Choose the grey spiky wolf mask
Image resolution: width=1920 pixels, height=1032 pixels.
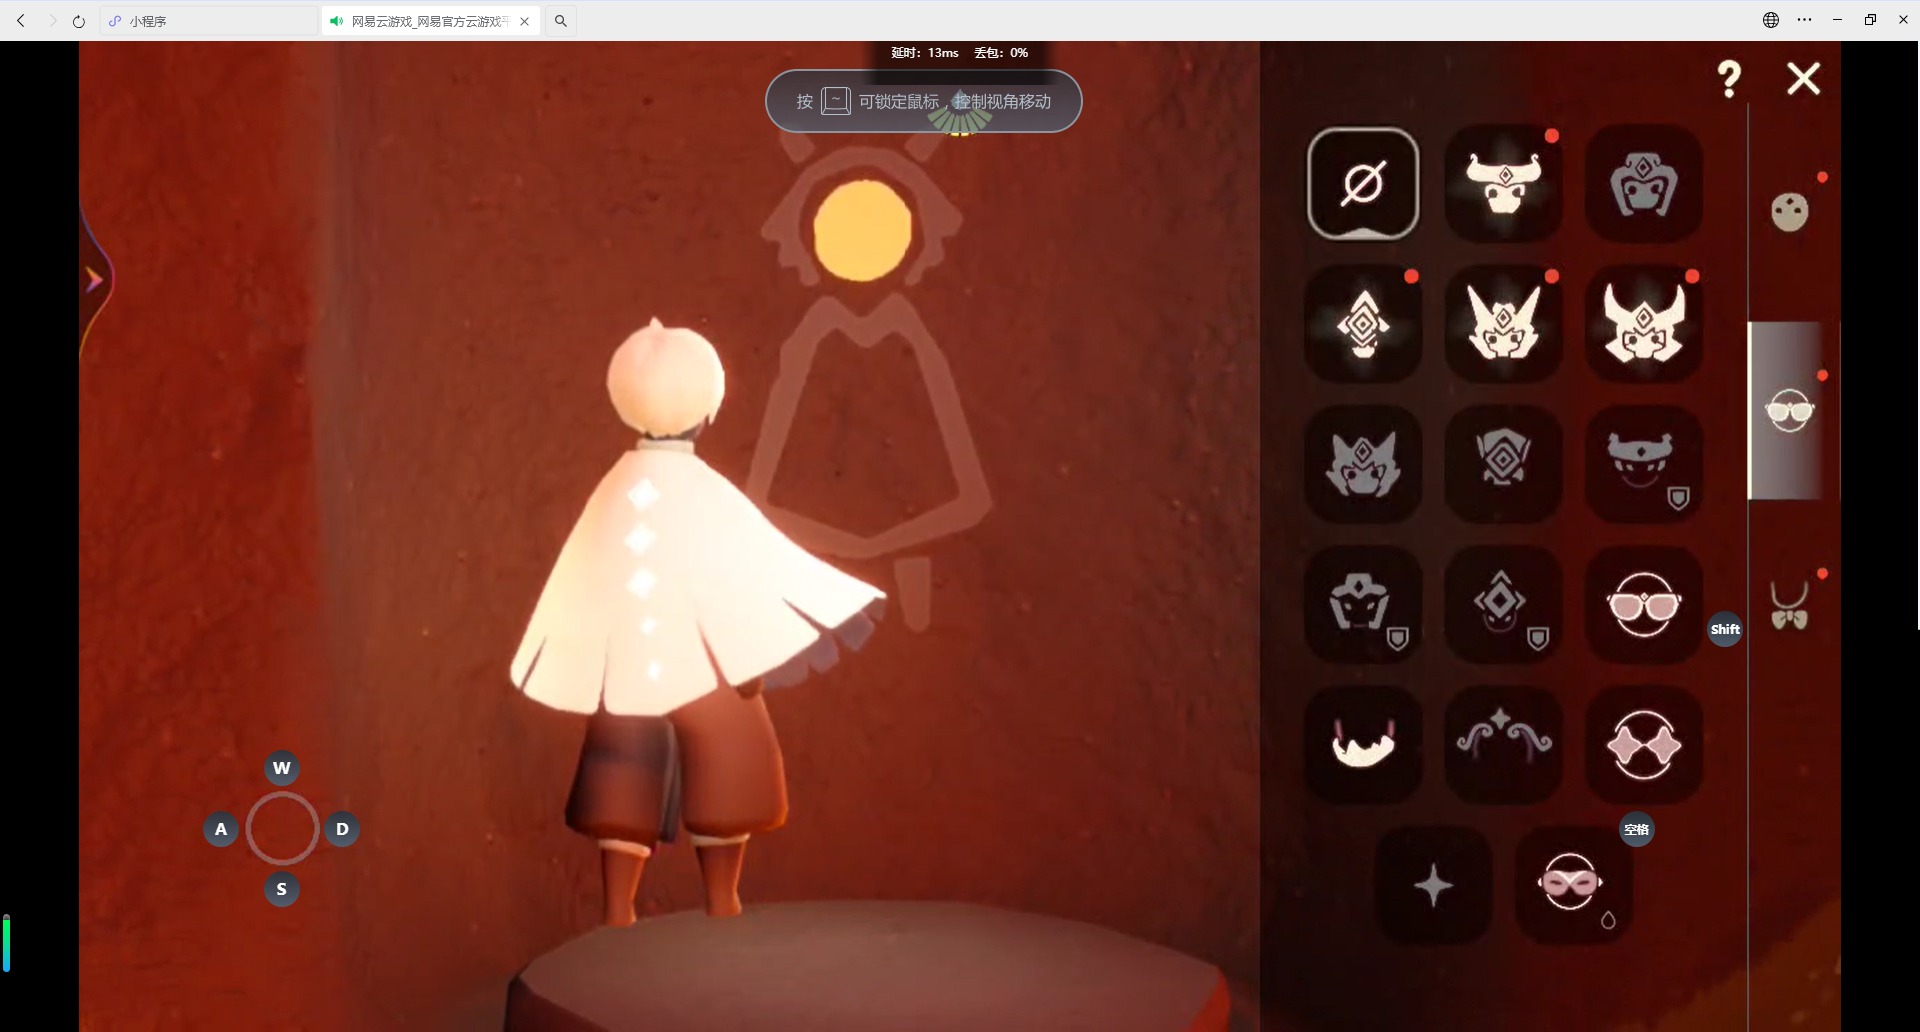click(1363, 464)
